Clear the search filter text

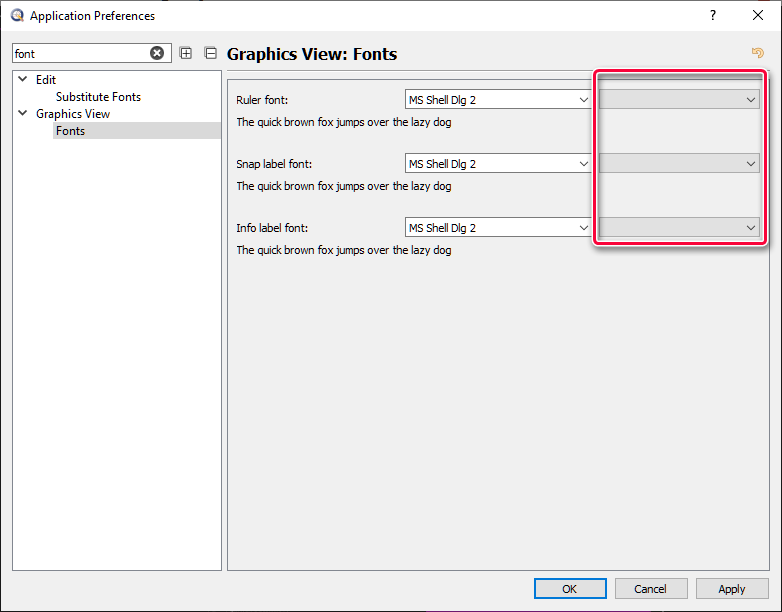[157, 54]
